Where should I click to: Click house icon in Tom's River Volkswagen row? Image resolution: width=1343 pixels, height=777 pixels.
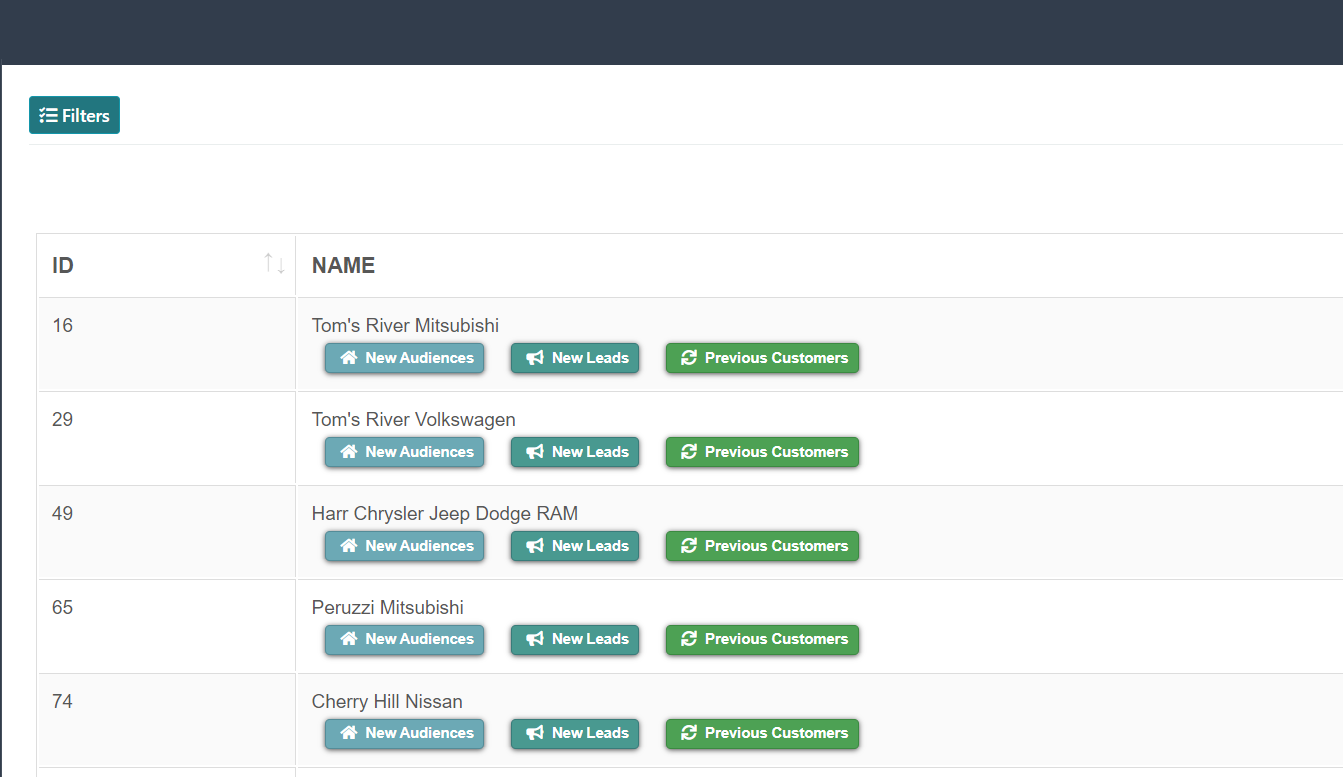[x=349, y=452]
